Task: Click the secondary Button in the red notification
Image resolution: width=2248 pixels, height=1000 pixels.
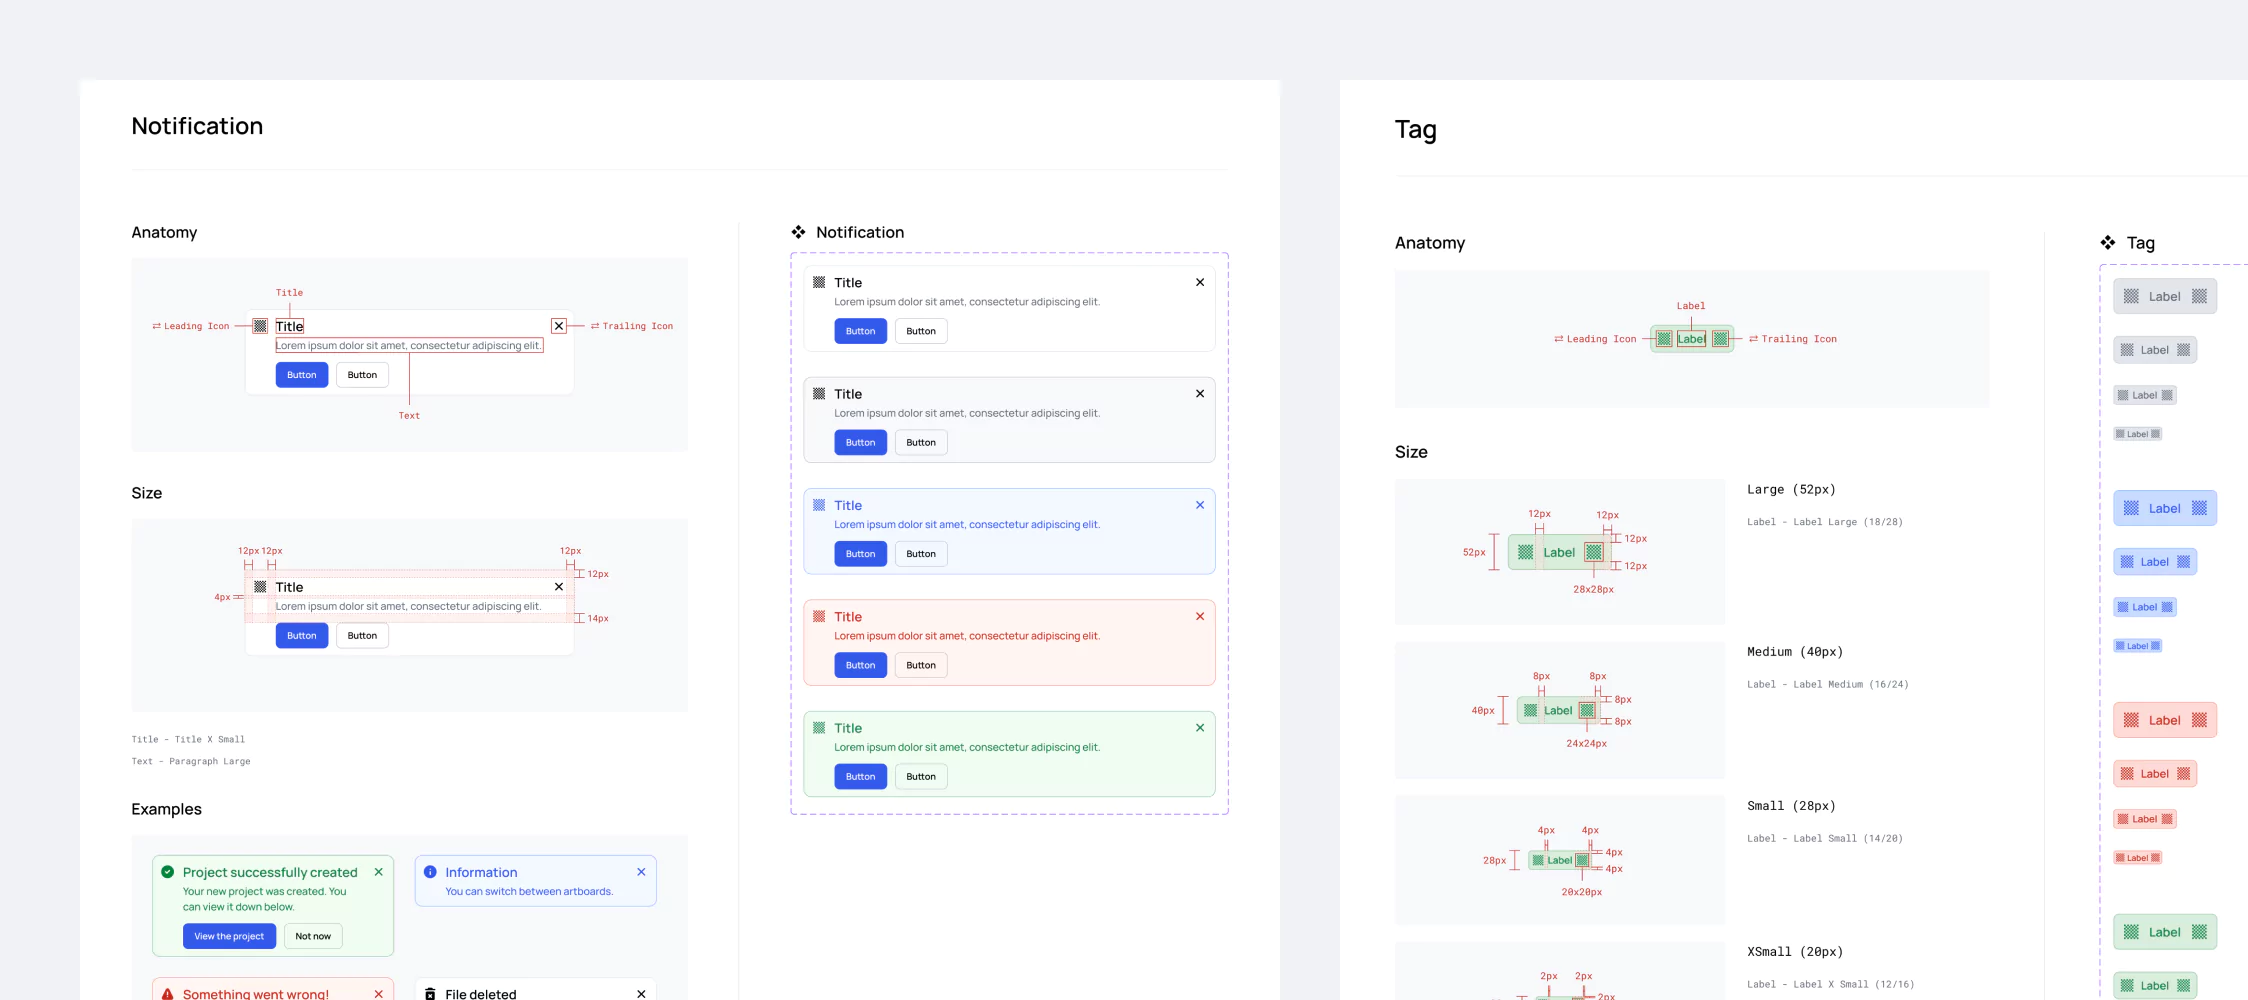Action: coord(921,665)
